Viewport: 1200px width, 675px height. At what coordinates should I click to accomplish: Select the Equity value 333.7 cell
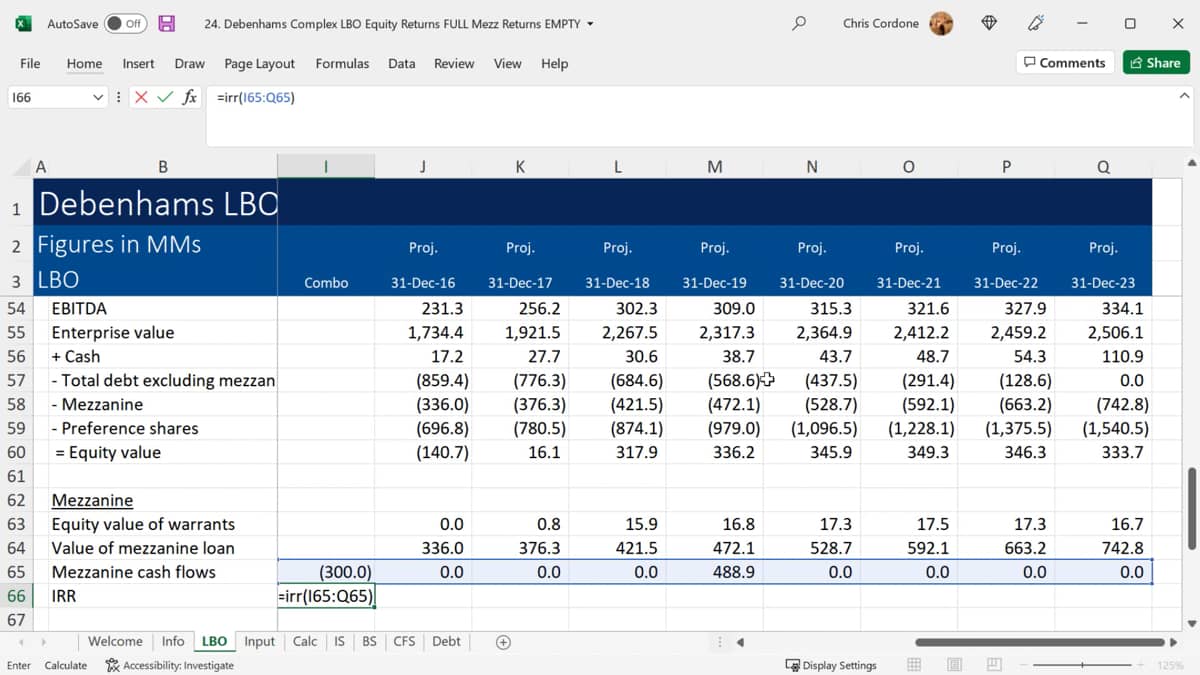[x=1103, y=452]
